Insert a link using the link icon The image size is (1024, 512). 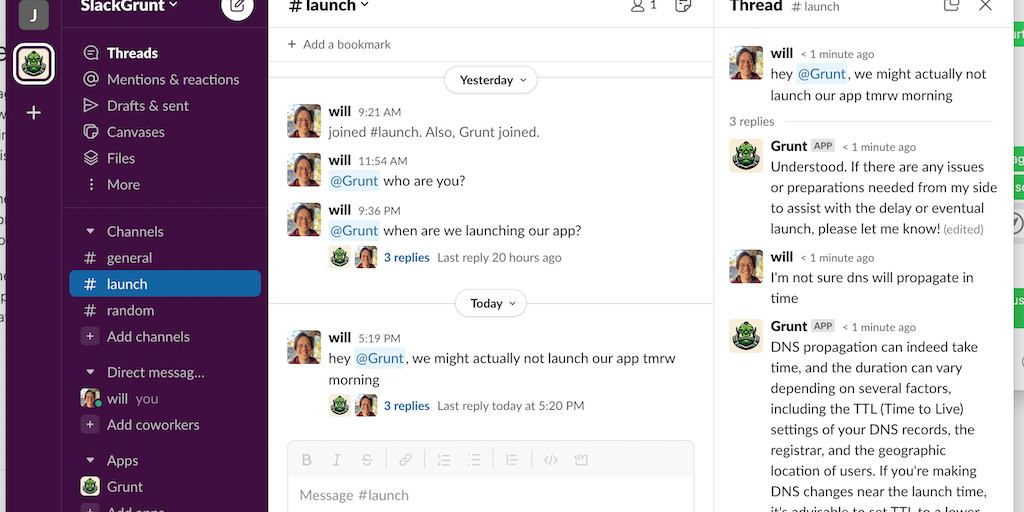click(405, 460)
